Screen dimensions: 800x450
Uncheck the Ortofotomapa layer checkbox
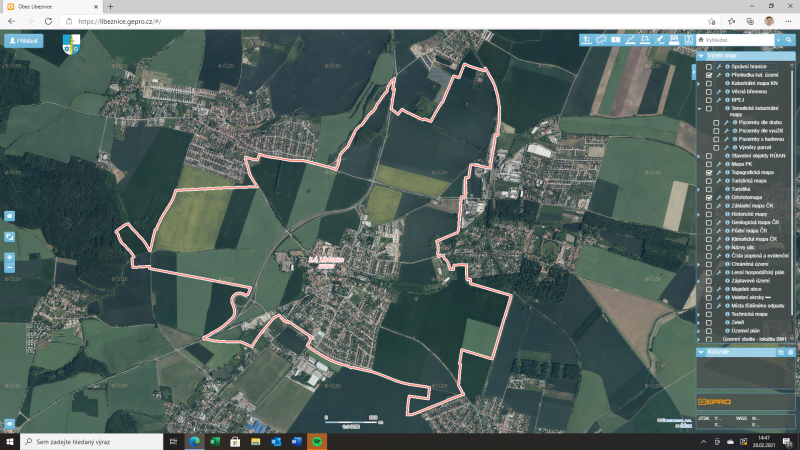709,198
